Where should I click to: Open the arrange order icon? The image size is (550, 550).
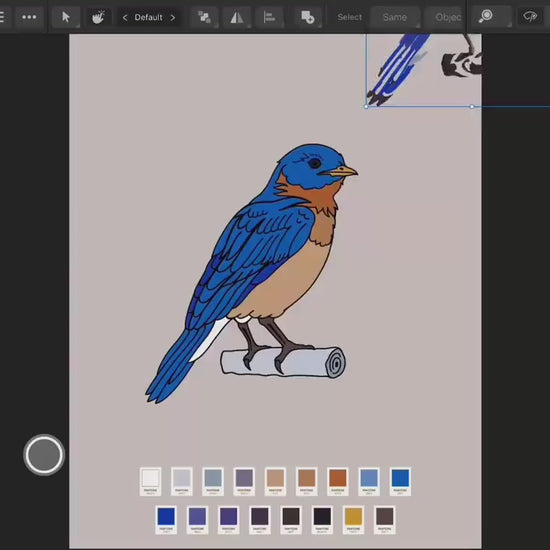point(204,17)
